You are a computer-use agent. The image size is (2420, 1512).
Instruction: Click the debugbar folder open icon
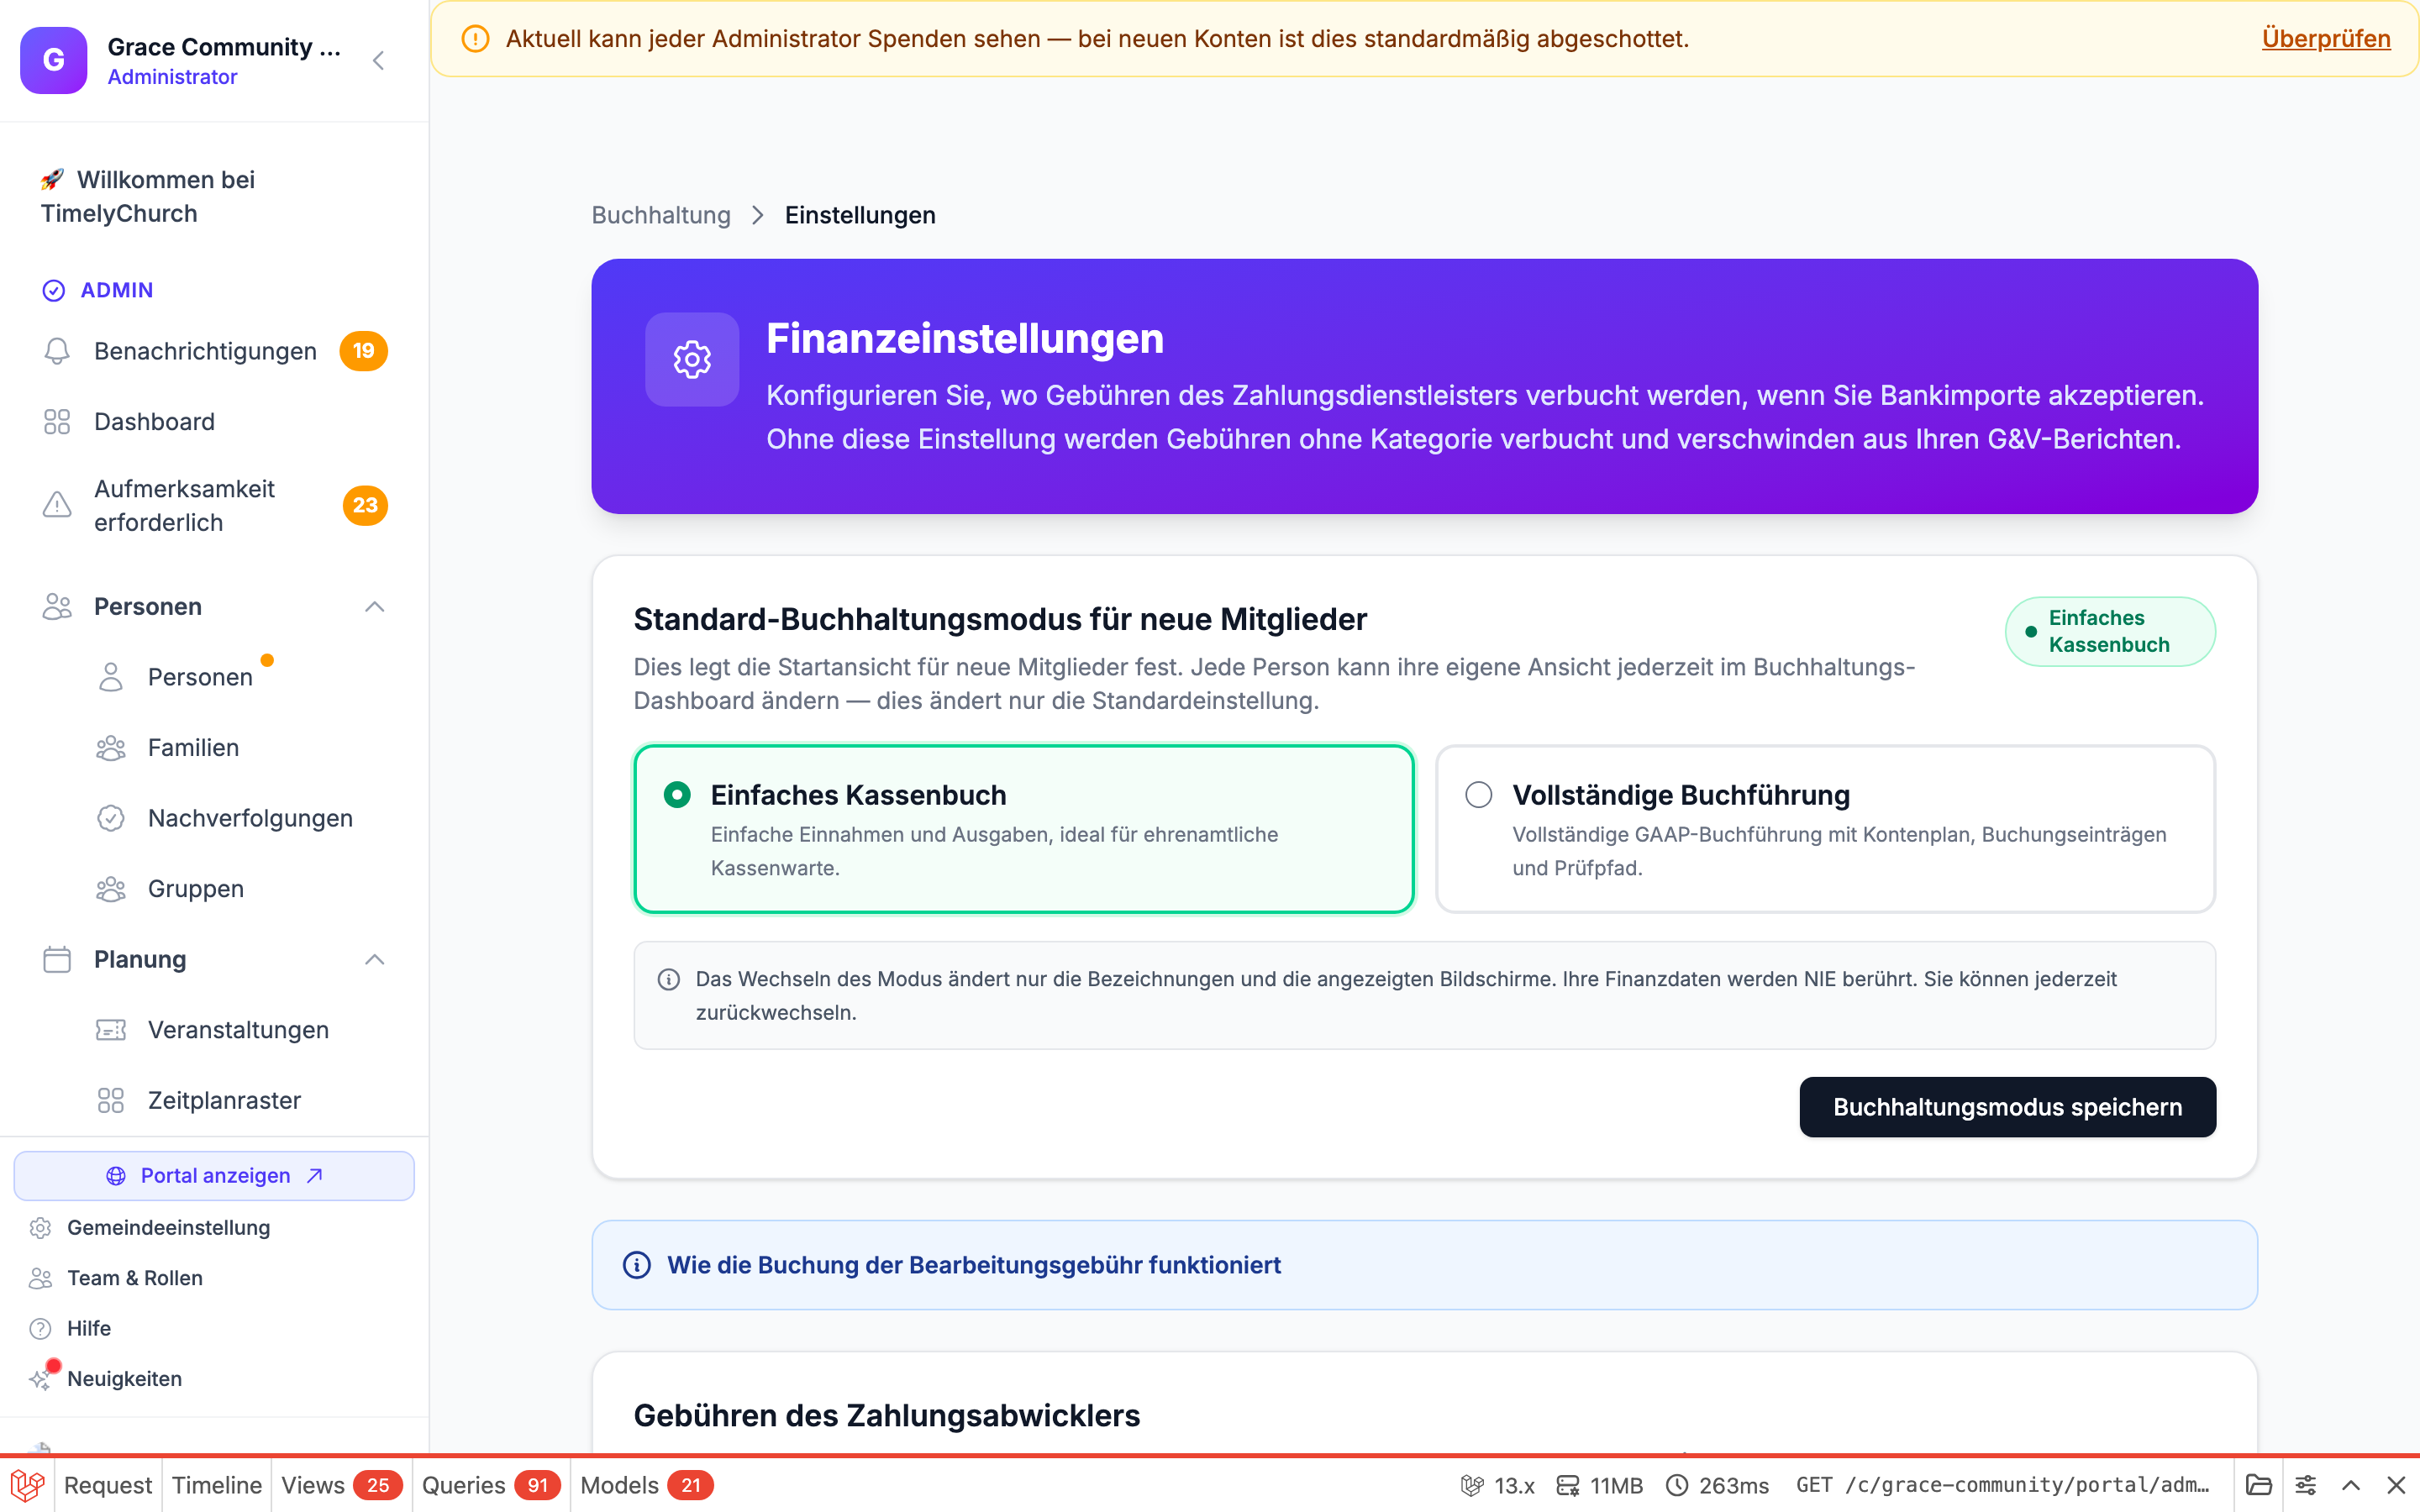tap(2259, 1485)
